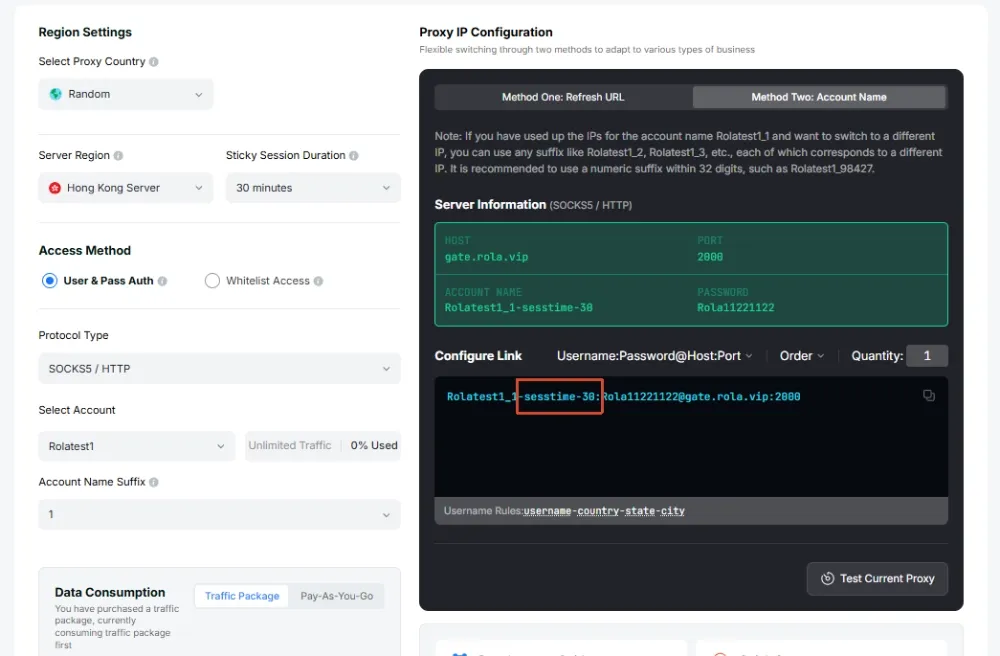The image size is (1000, 656).
Task: Open the 30 minutes session duration dropdown
Action: coord(313,188)
